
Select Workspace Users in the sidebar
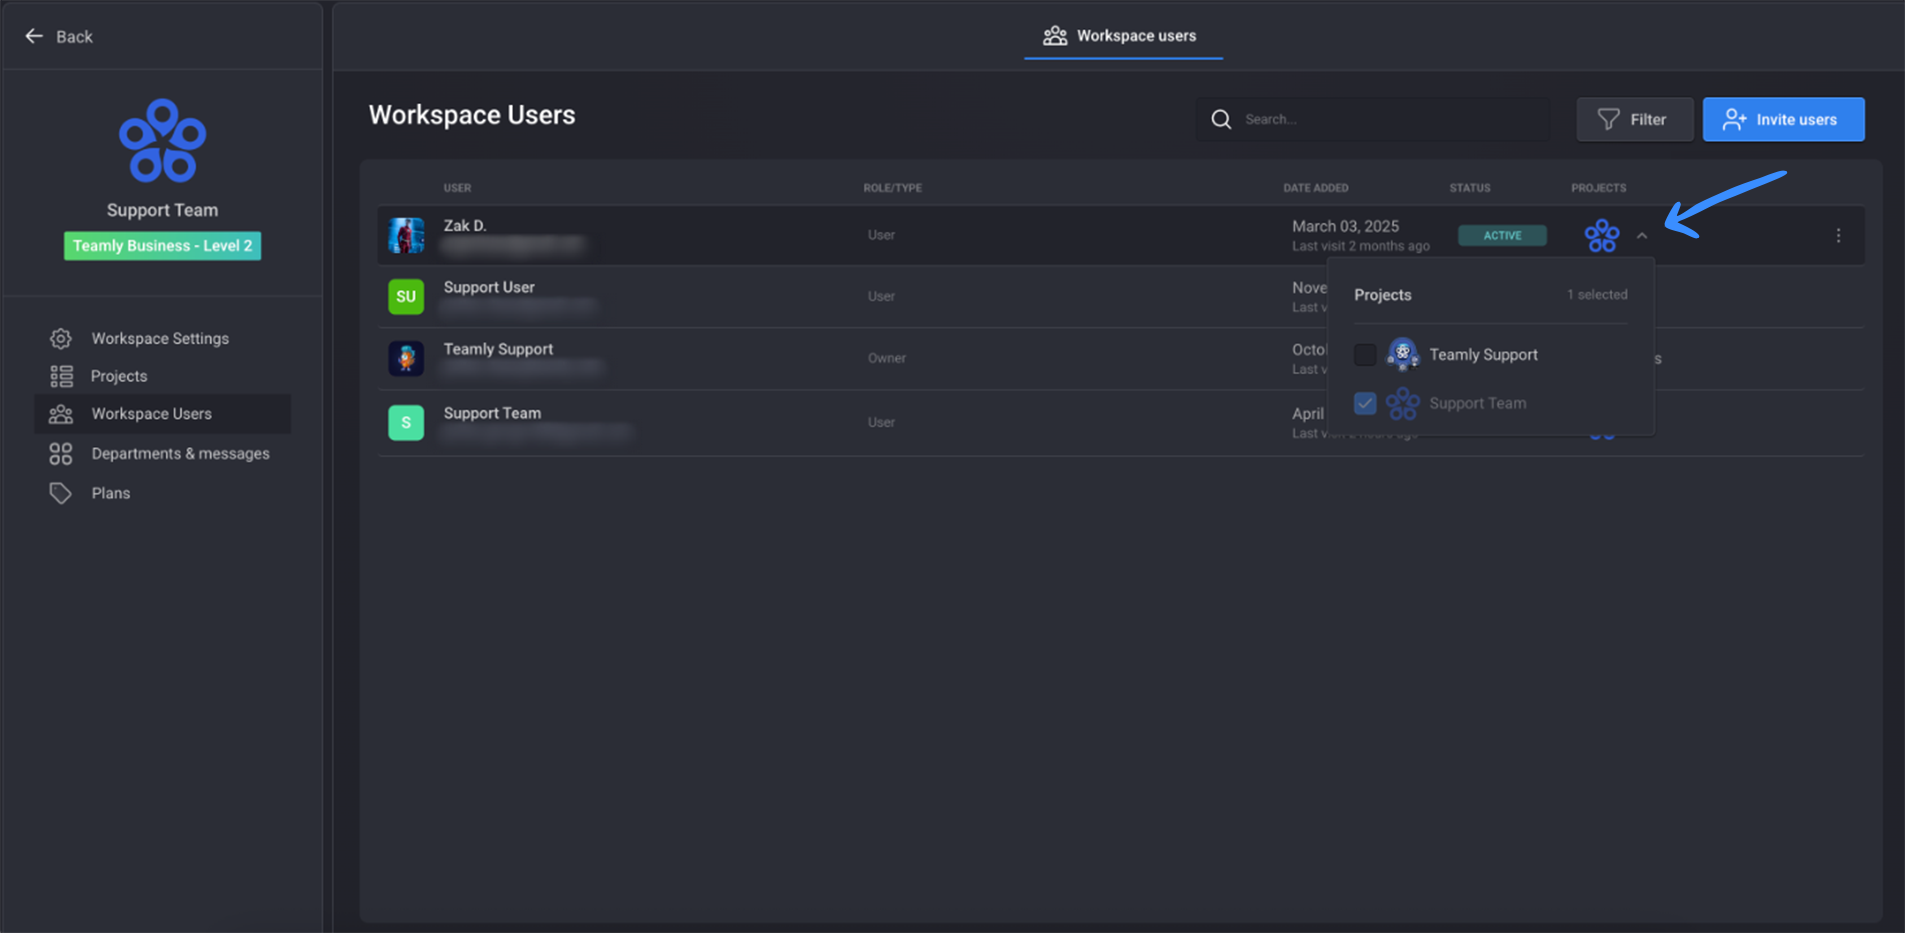163,414
